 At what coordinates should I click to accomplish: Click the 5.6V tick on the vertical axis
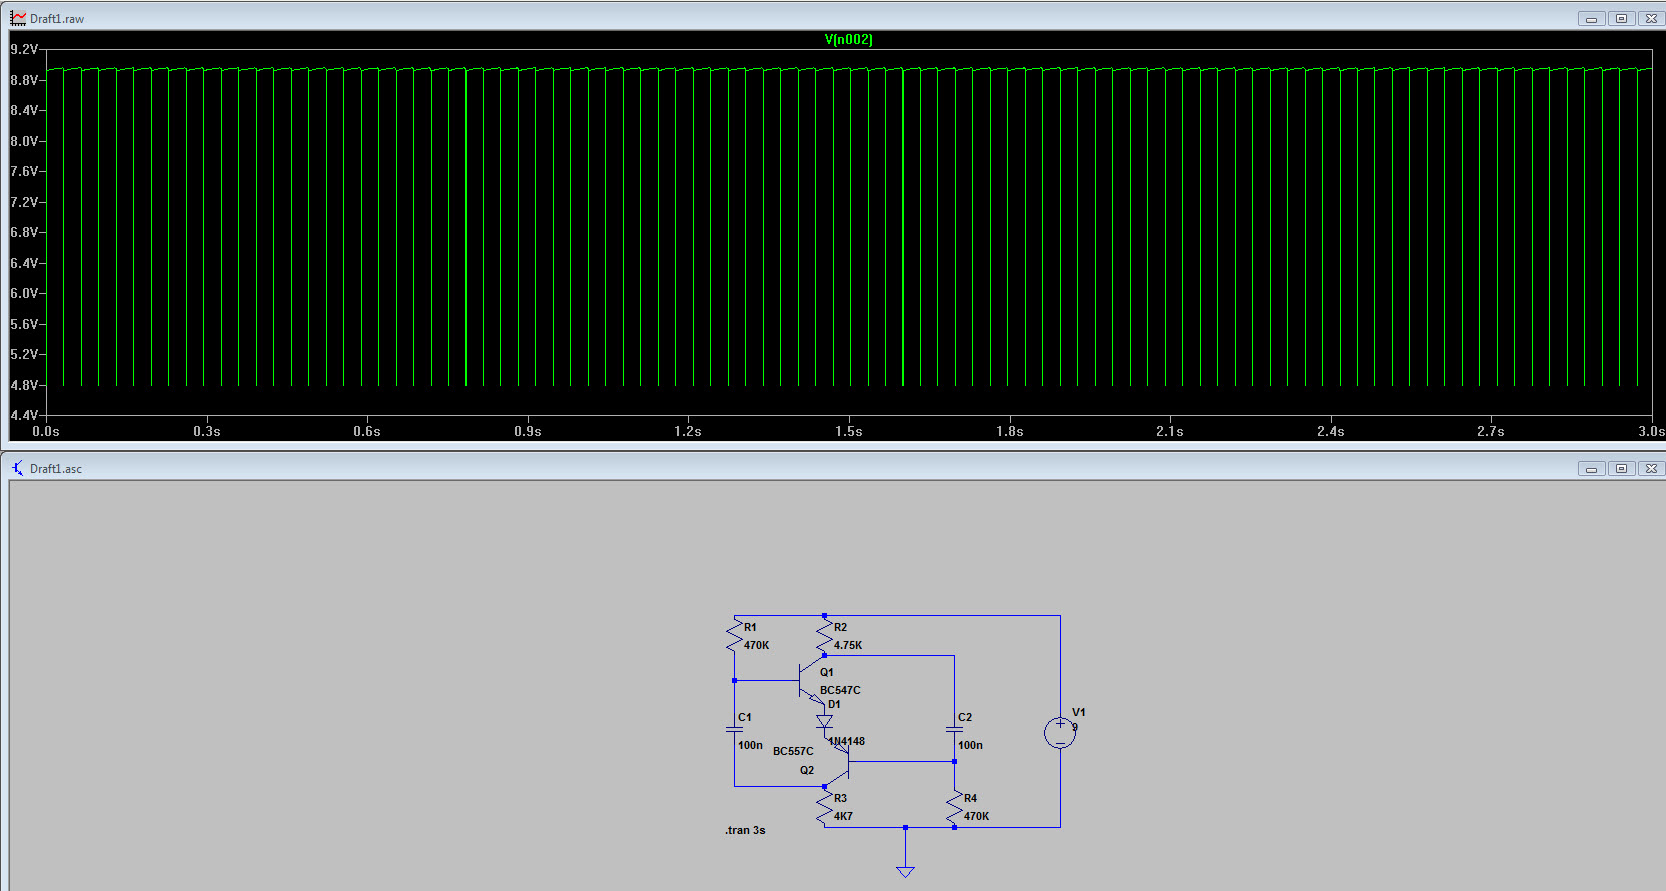pos(24,324)
